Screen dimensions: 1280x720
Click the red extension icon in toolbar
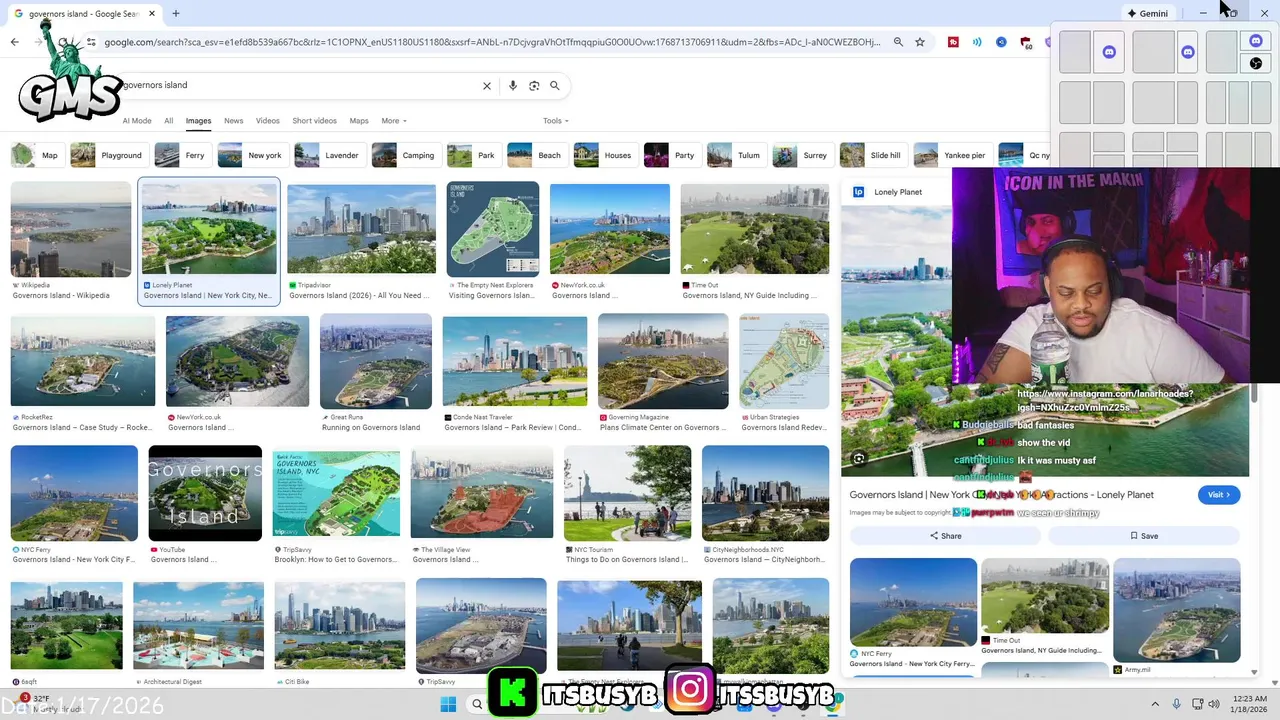coord(953,42)
